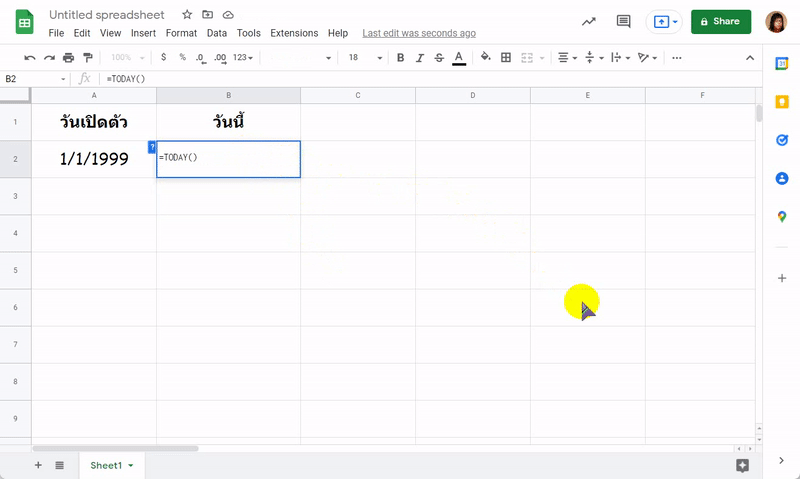Open Google Keep side panel
The width and height of the screenshot is (800, 479).
pyautogui.click(x=782, y=102)
